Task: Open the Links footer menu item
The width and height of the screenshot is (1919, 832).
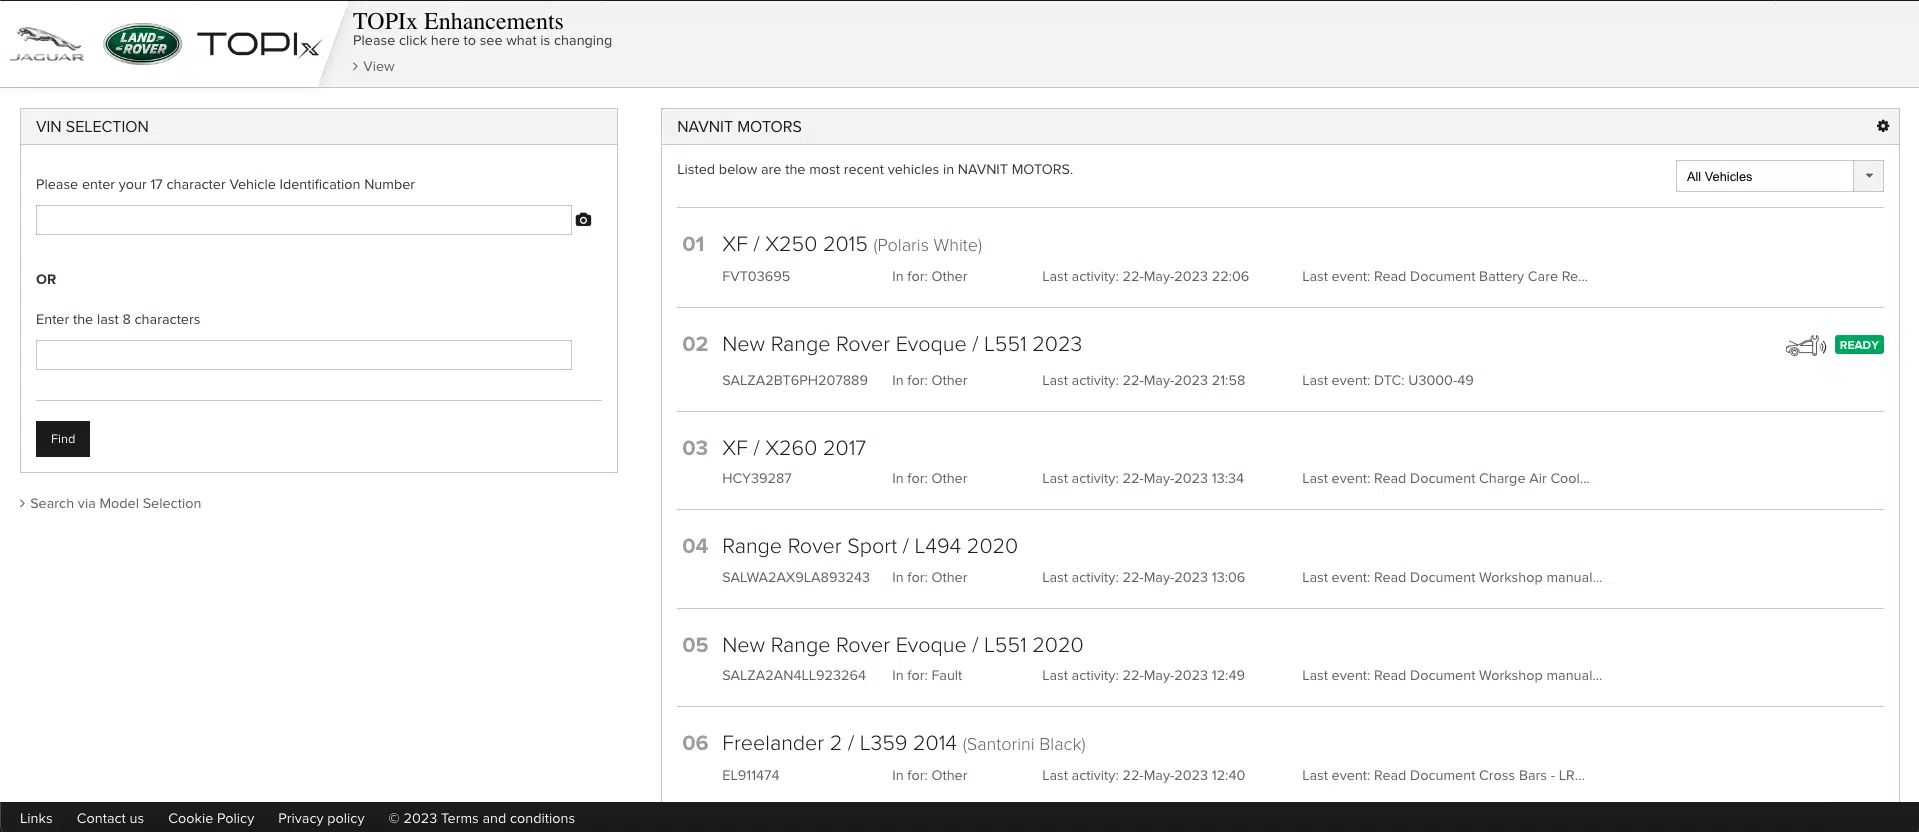Action: click(36, 818)
